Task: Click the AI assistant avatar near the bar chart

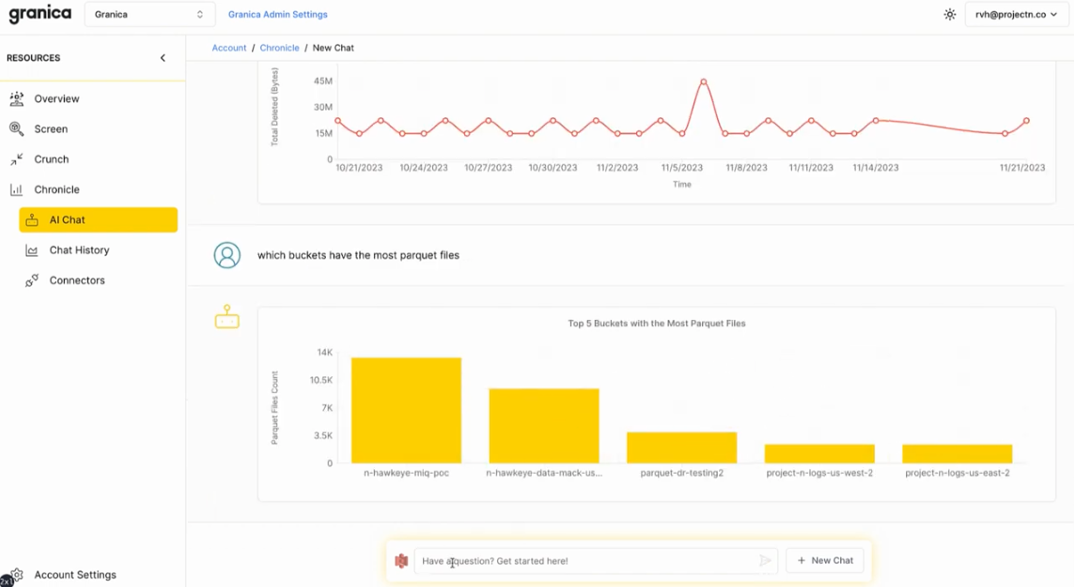Action: [227, 318]
